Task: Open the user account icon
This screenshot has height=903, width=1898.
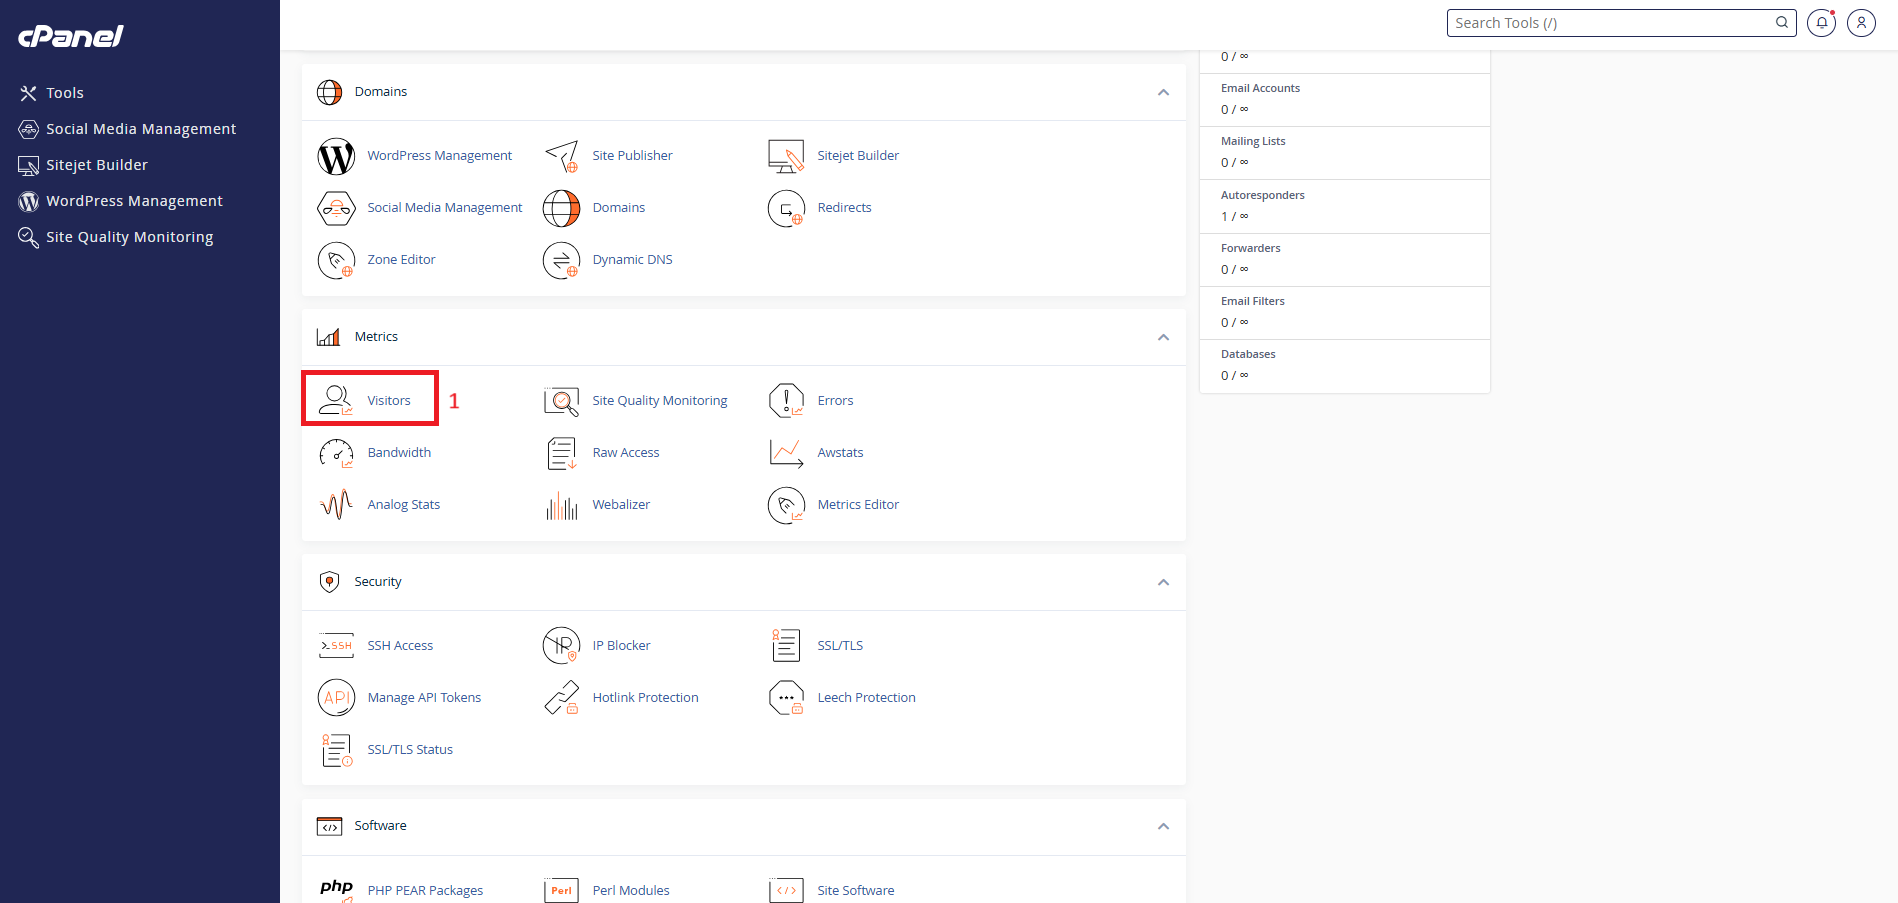Action: pos(1861,23)
